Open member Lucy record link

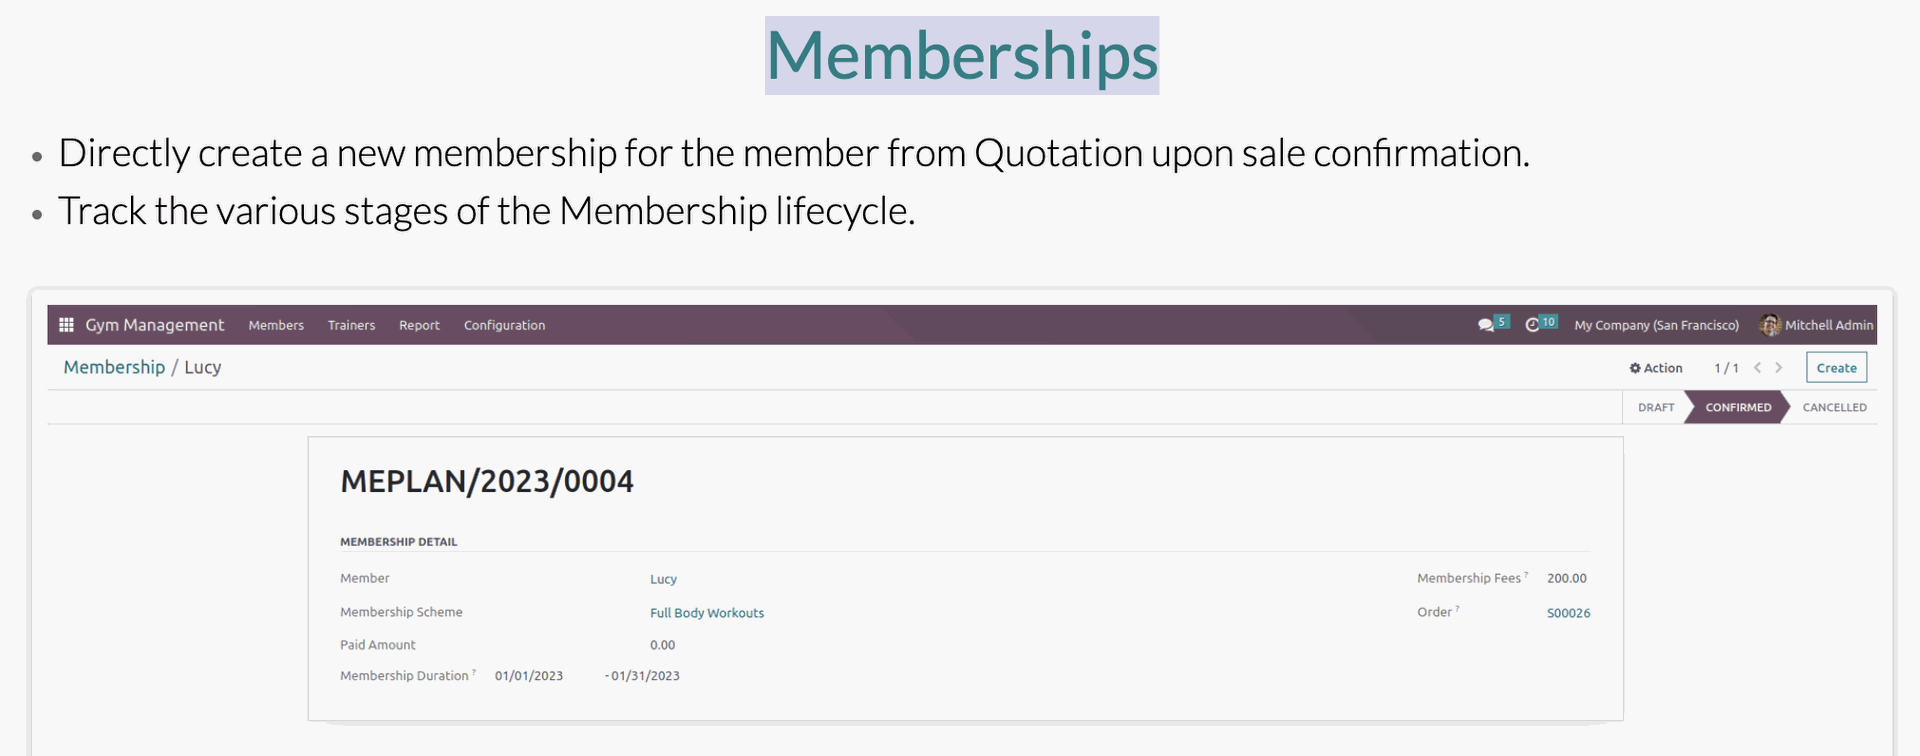tap(663, 579)
